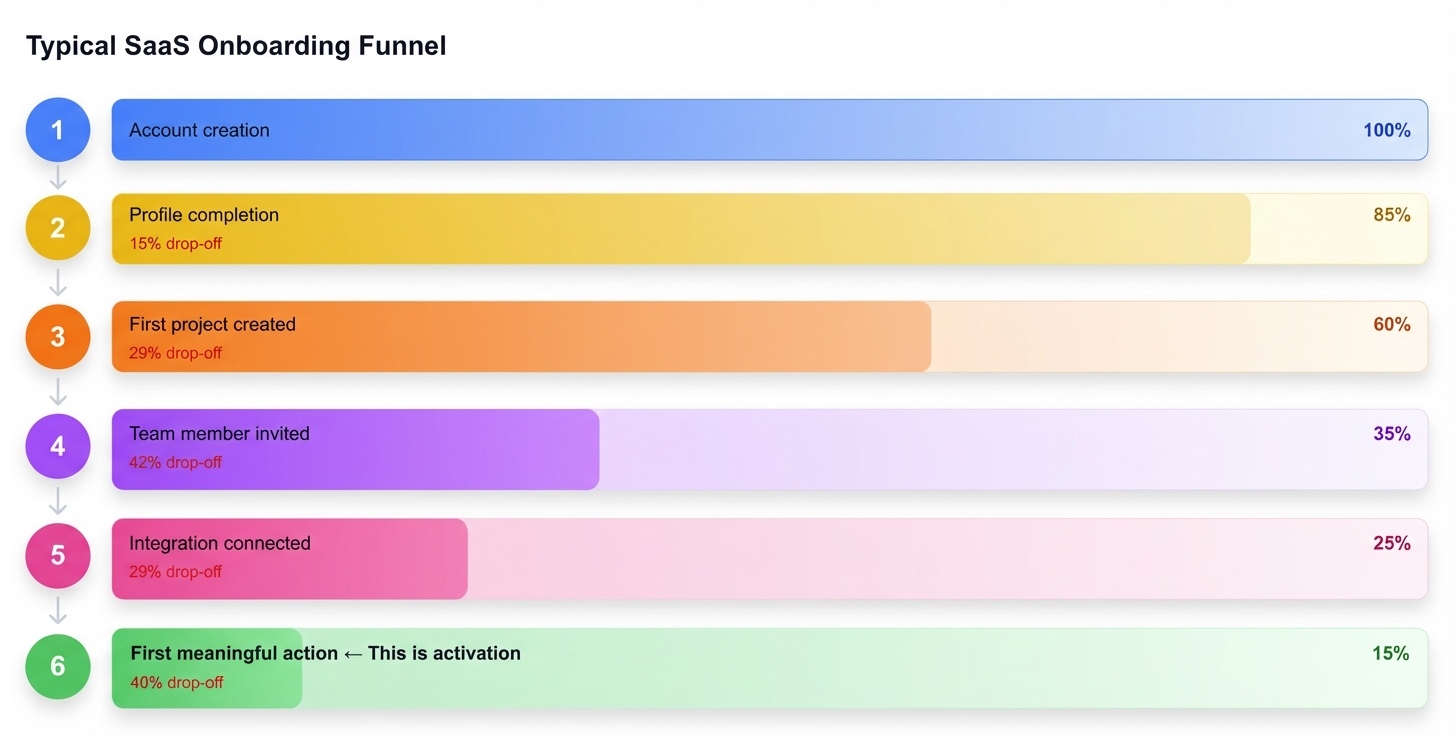Click the Integration connected label

(220, 543)
